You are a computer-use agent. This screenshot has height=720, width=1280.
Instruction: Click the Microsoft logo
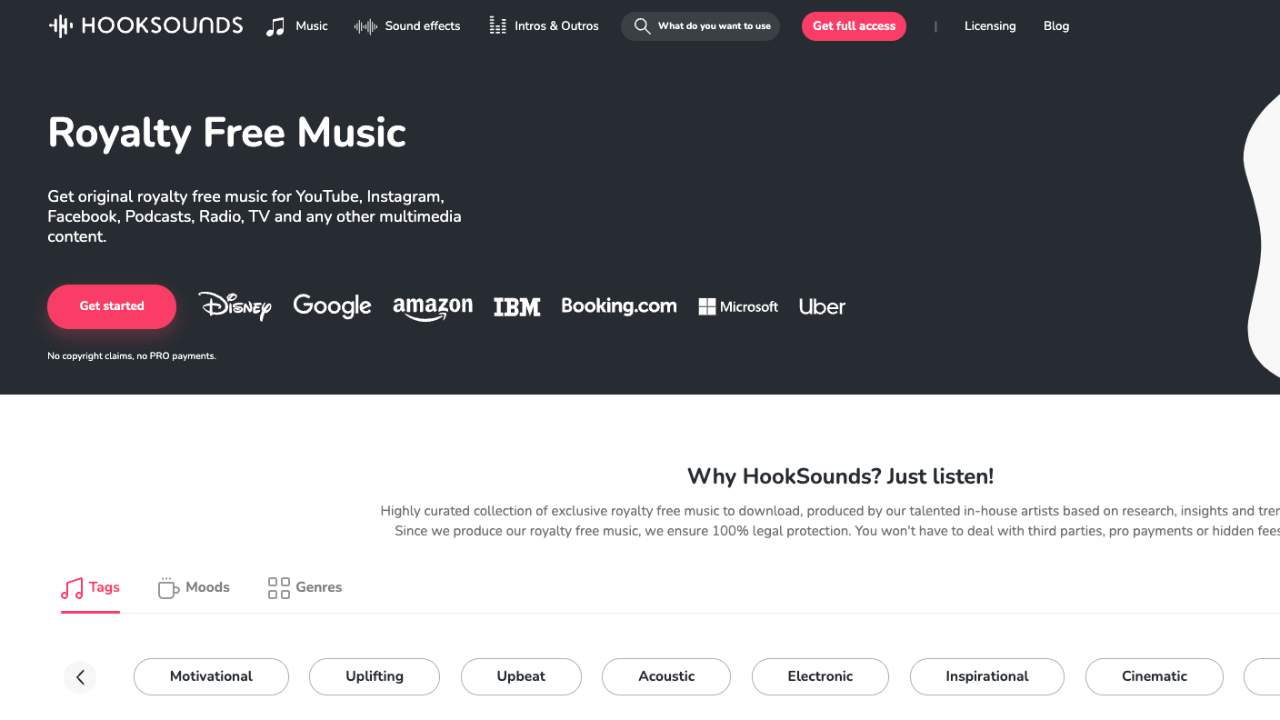pos(738,307)
